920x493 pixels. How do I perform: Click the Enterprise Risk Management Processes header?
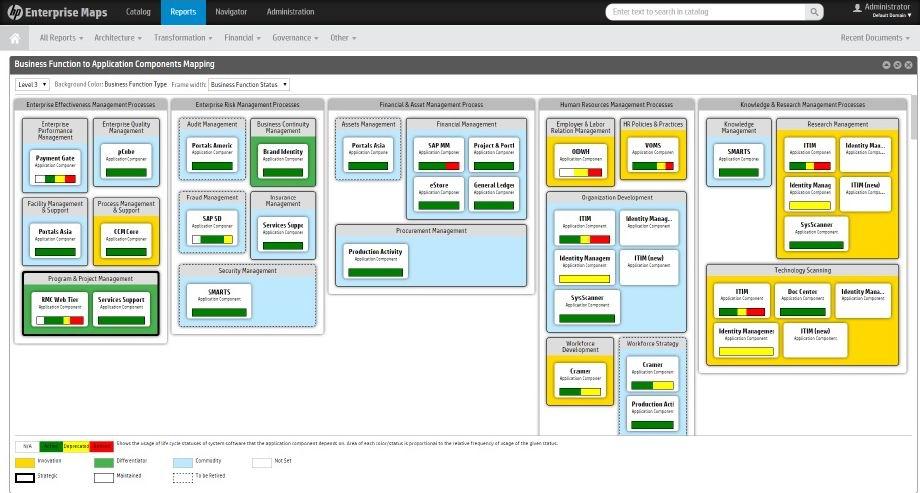click(x=248, y=104)
